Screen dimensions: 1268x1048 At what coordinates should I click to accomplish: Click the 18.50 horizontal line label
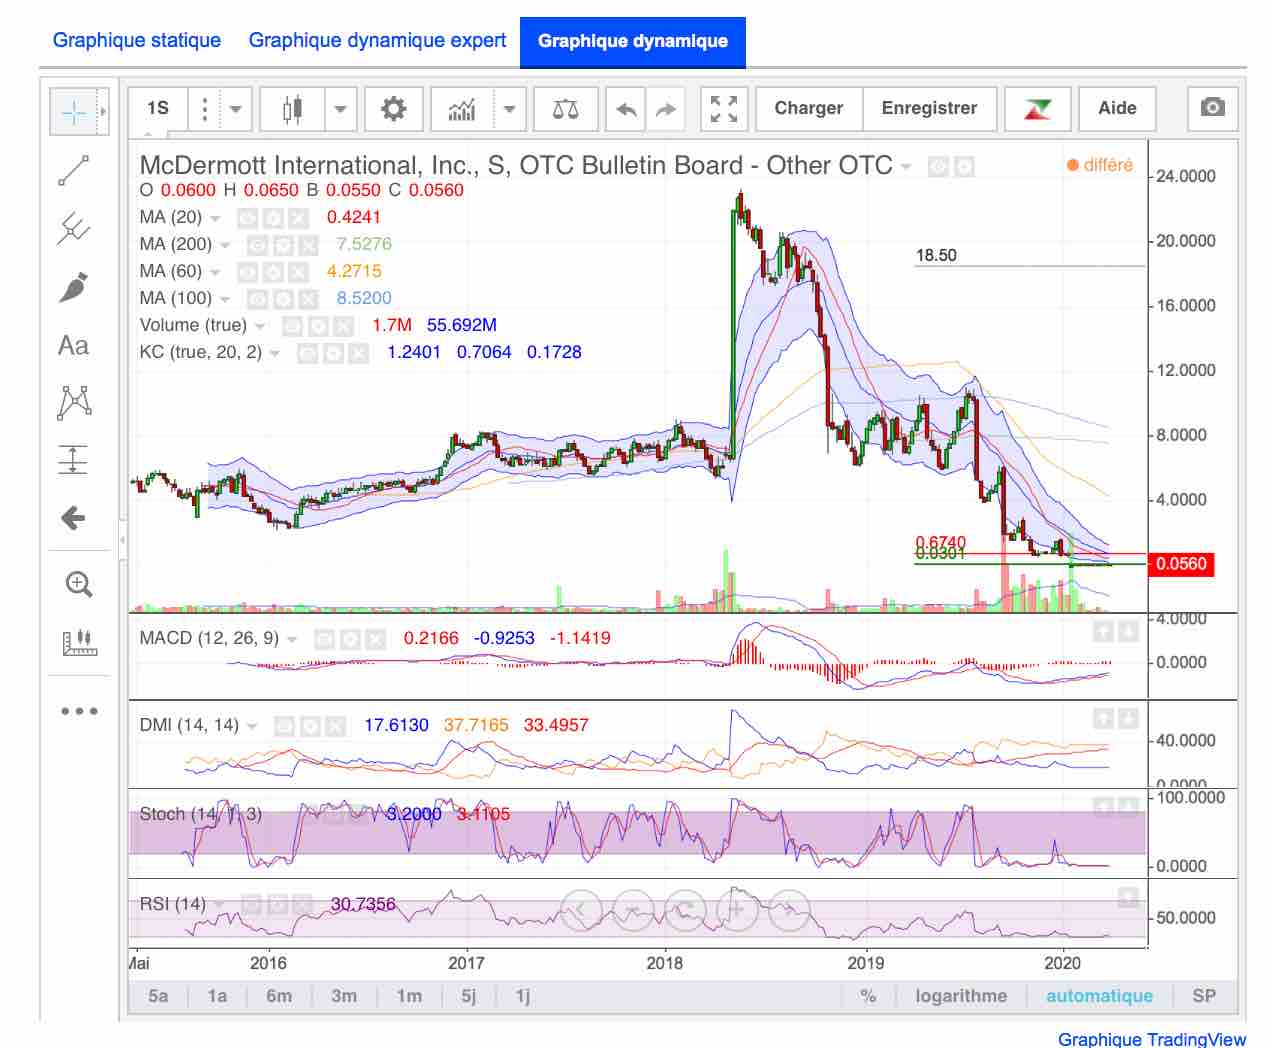pyautogui.click(x=936, y=255)
